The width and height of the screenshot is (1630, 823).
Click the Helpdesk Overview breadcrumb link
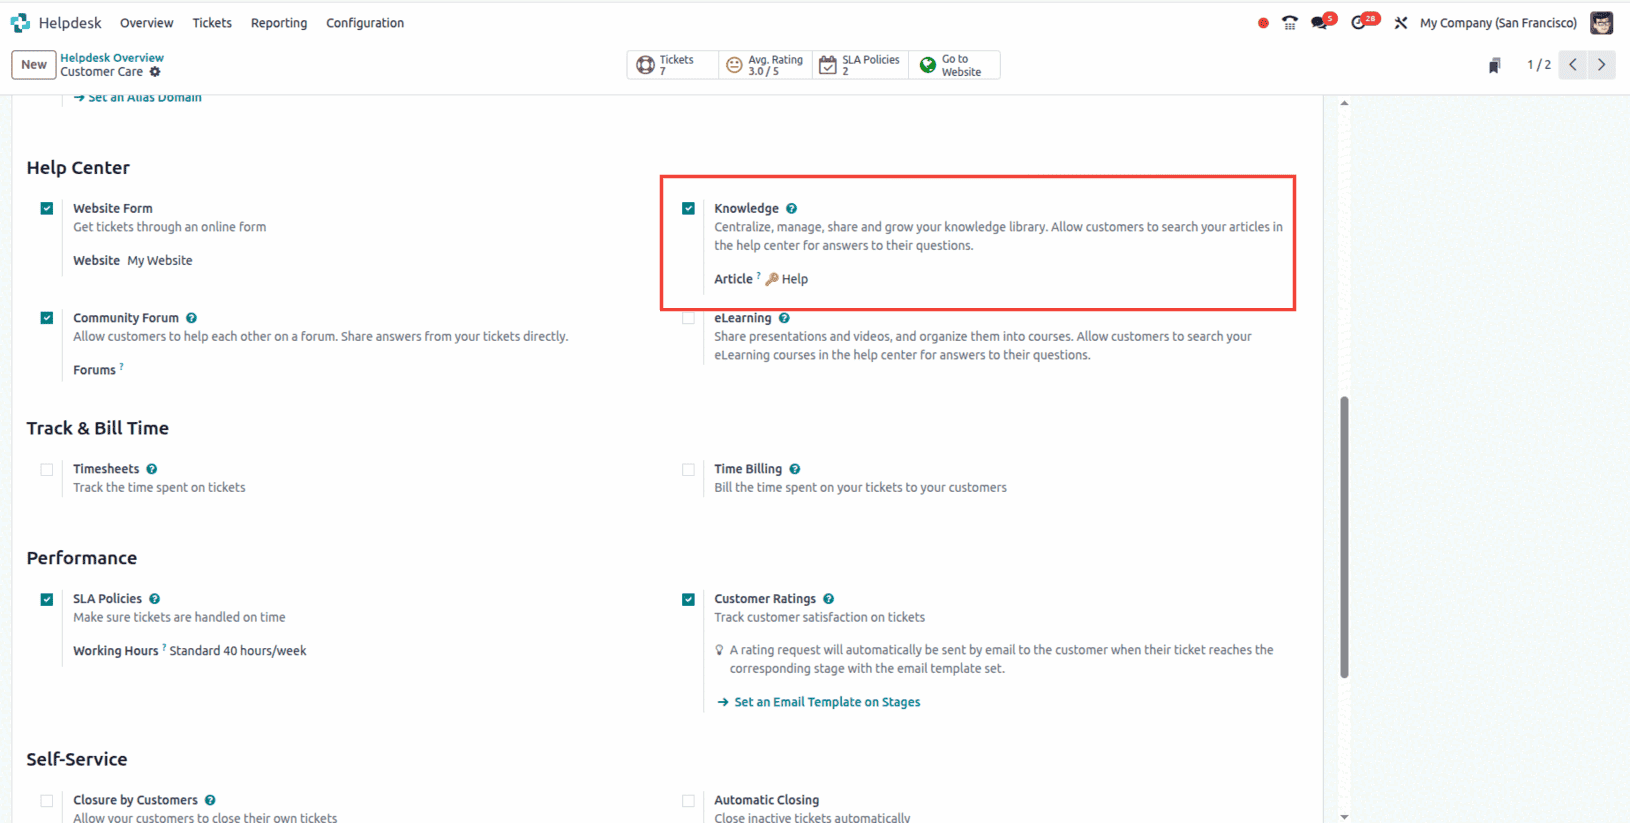[x=112, y=58]
